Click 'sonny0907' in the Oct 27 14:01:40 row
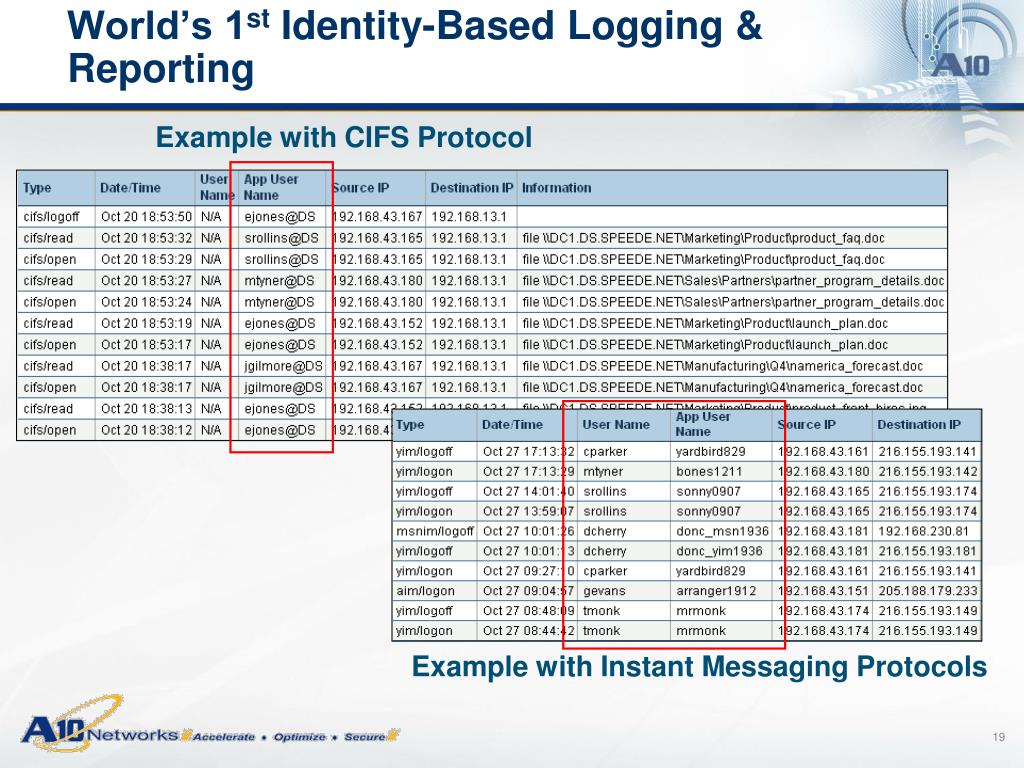The image size is (1024, 768). tap(708, 492)
